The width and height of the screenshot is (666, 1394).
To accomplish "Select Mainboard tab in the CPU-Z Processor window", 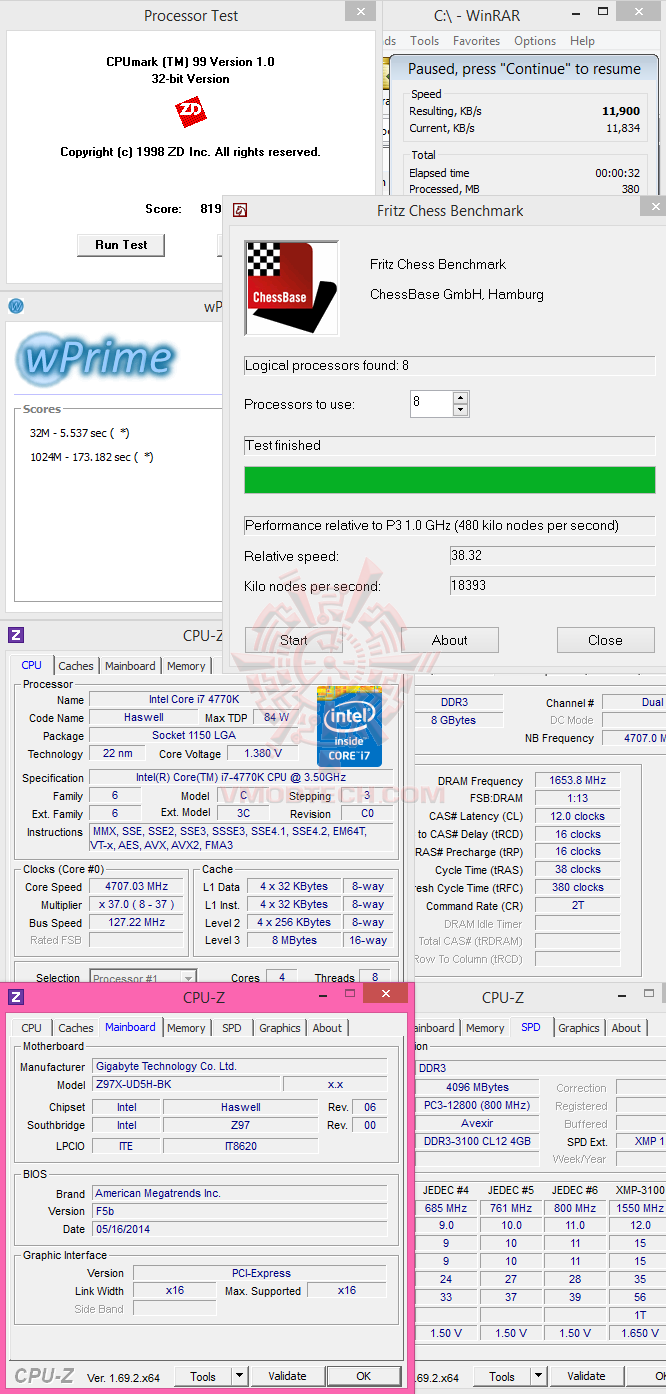I will [130, 666].
